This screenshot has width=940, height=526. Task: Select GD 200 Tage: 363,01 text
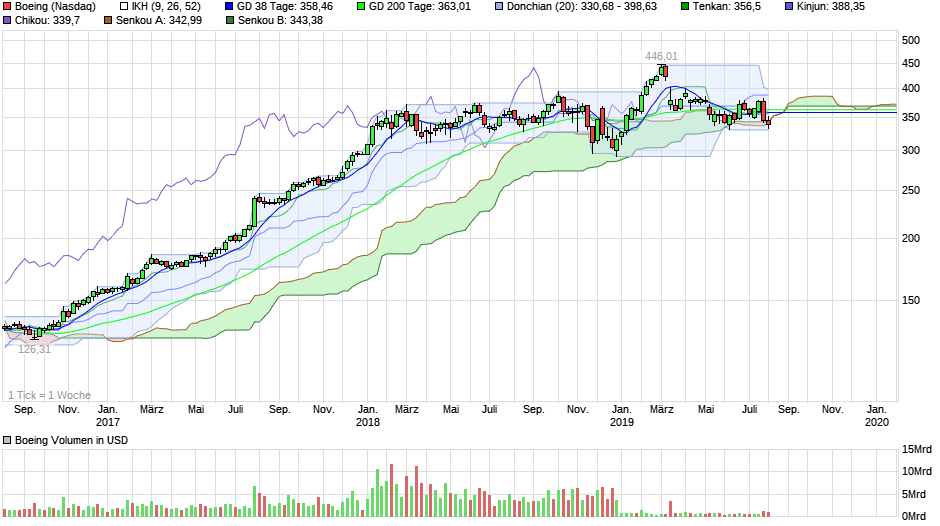[x=420, y=7]
